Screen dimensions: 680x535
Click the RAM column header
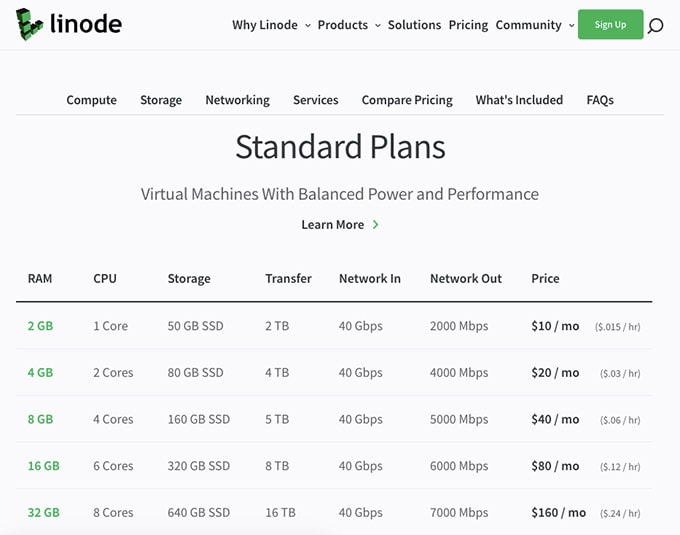40,279
